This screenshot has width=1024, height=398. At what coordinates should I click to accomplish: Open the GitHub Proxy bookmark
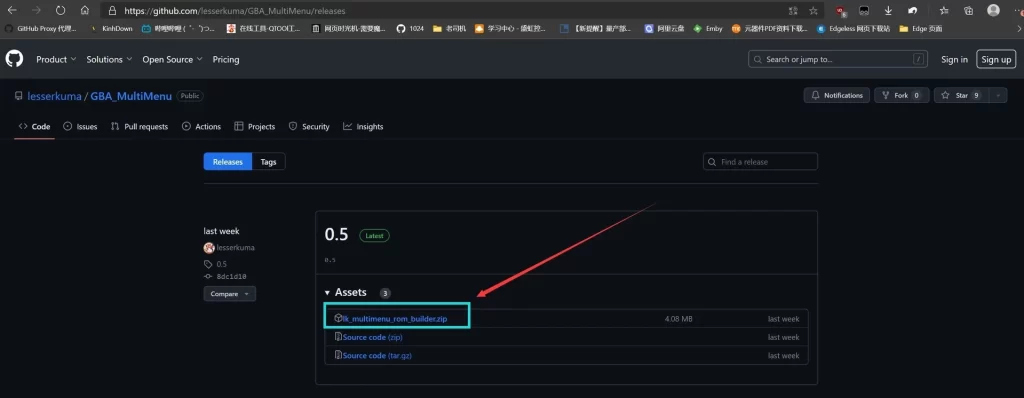(40, 29)
